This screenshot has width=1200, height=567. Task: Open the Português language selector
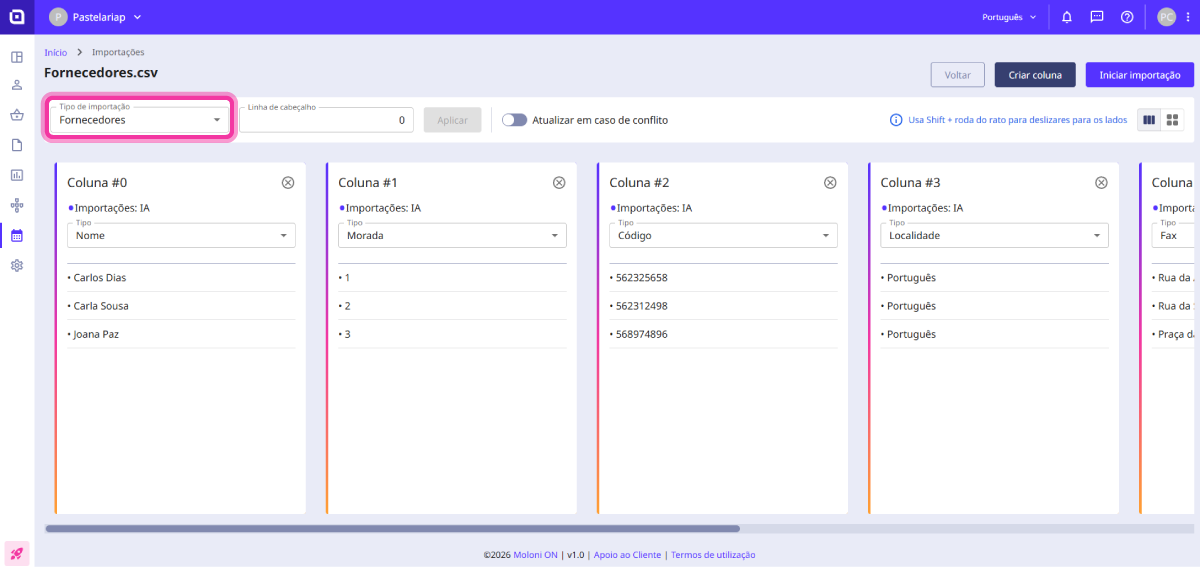[x=1008, y=17]
